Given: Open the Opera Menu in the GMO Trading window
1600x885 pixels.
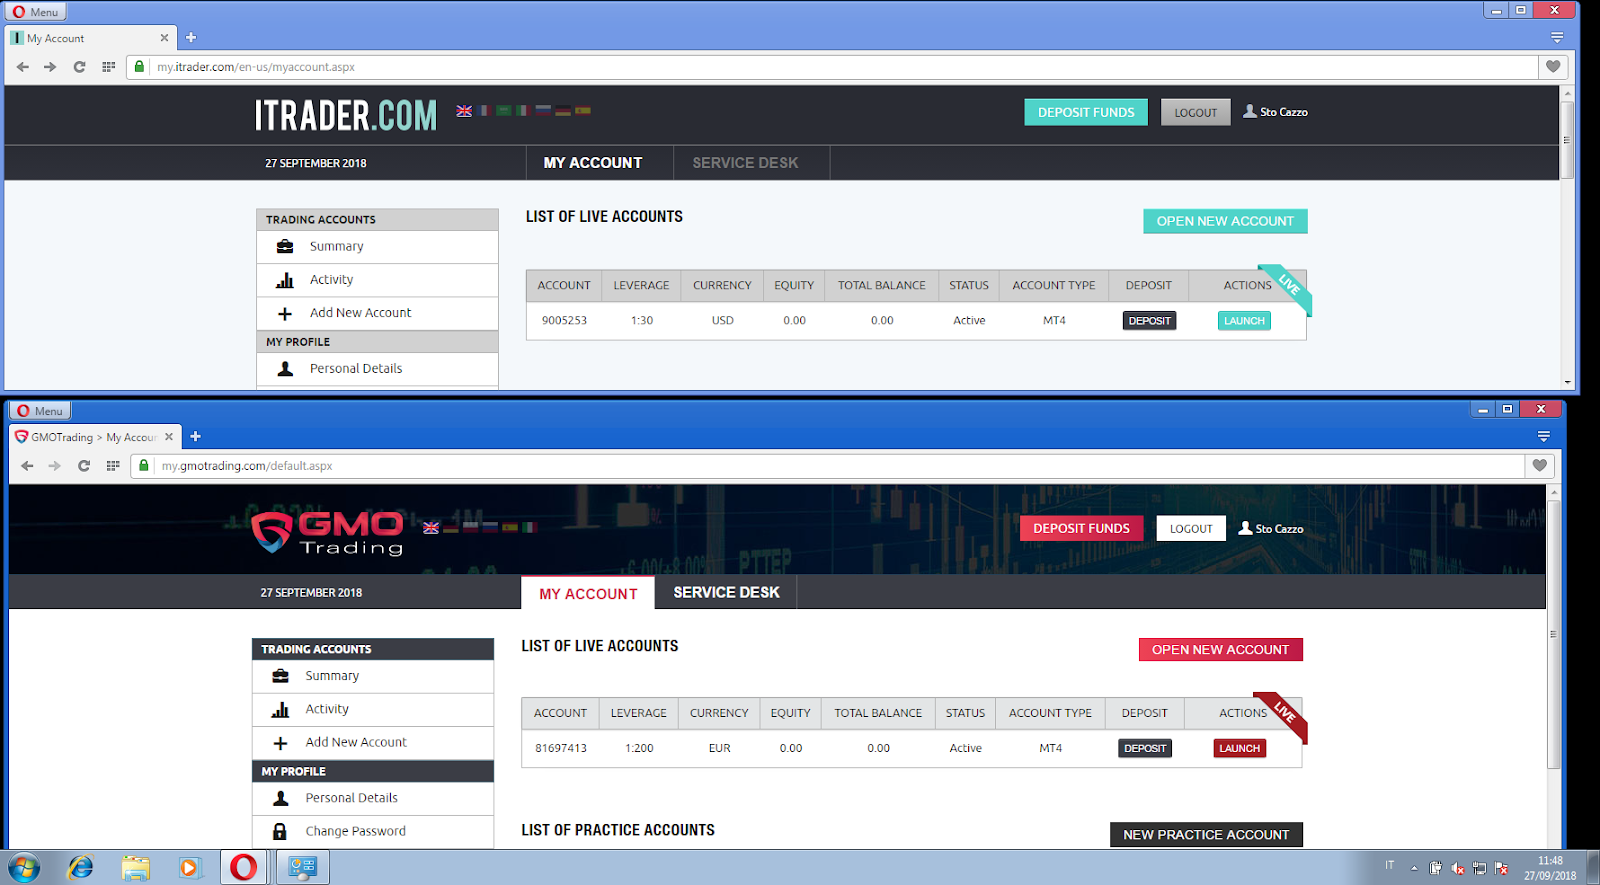Looking at the screenshot, I should pyautogui.click(x=40, y=411).
